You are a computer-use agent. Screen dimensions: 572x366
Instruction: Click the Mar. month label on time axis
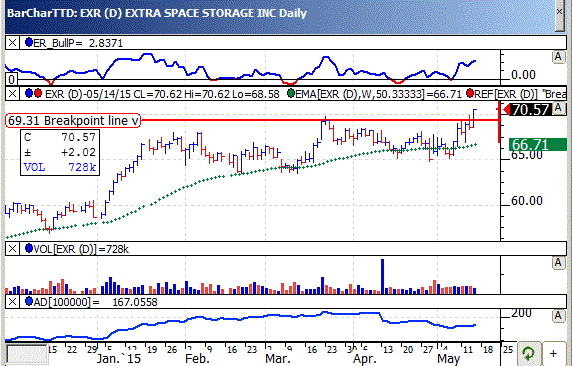point(278,358)
